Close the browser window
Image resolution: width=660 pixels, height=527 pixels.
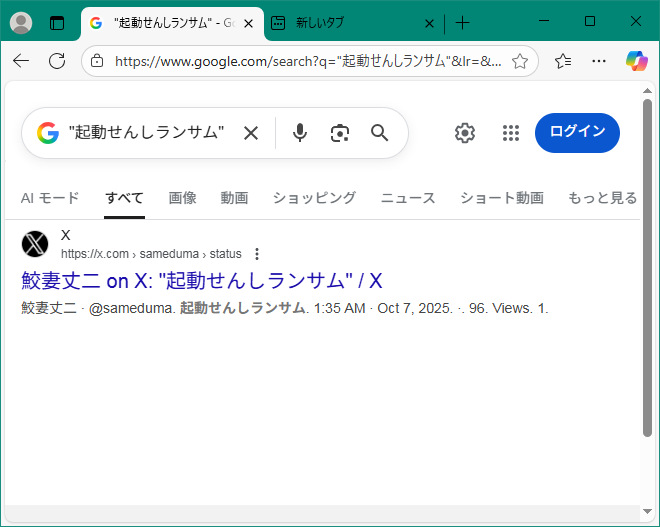pos(636,21)
